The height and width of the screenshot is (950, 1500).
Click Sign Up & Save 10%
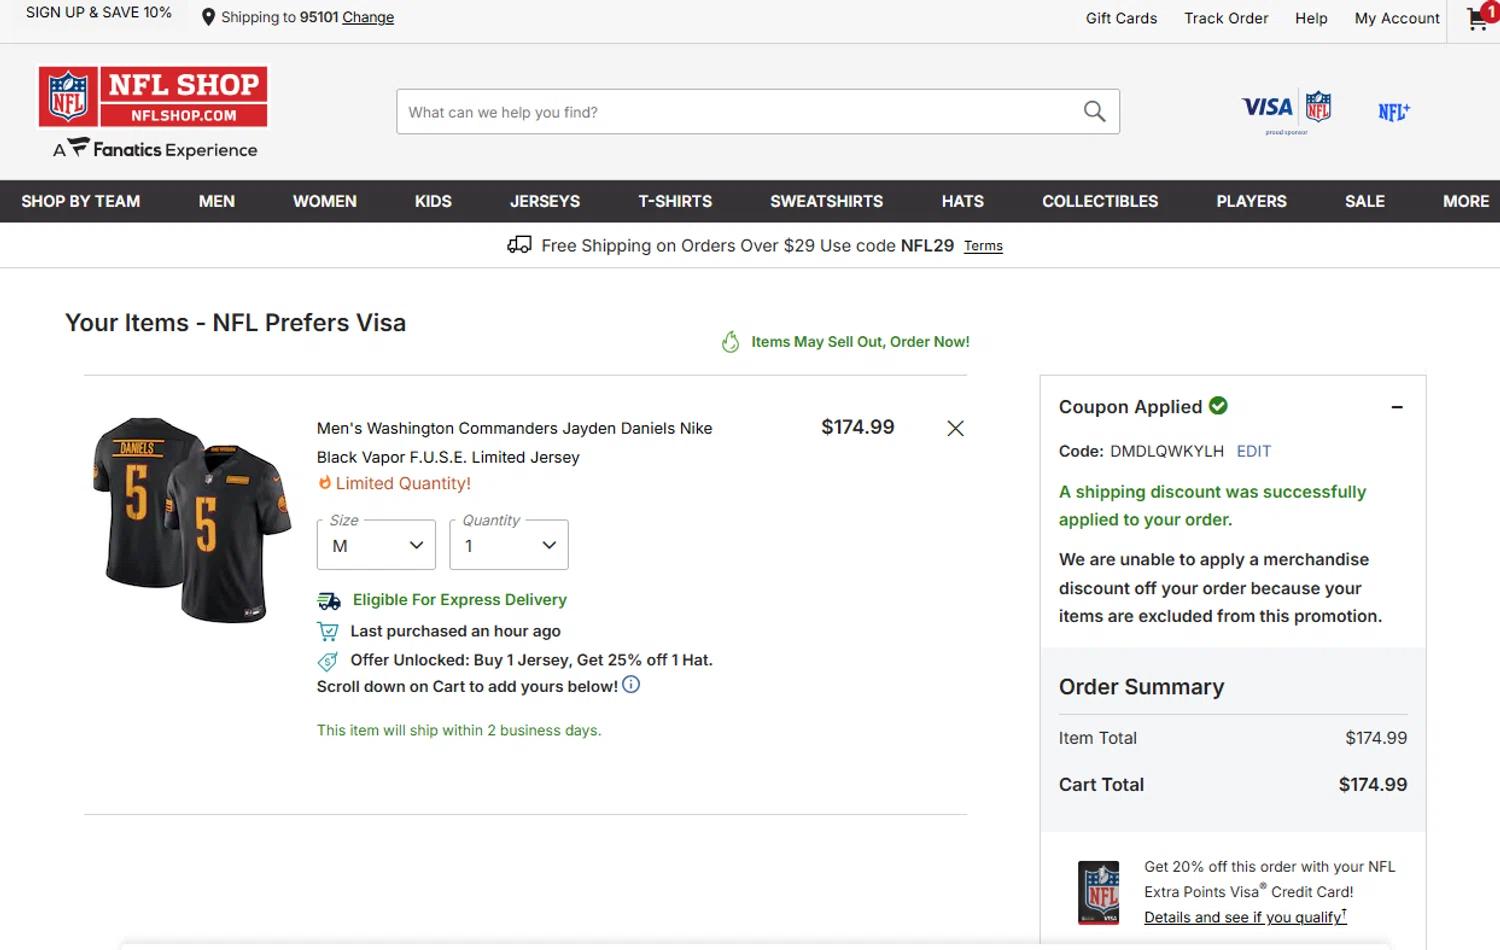coord(99,13)
